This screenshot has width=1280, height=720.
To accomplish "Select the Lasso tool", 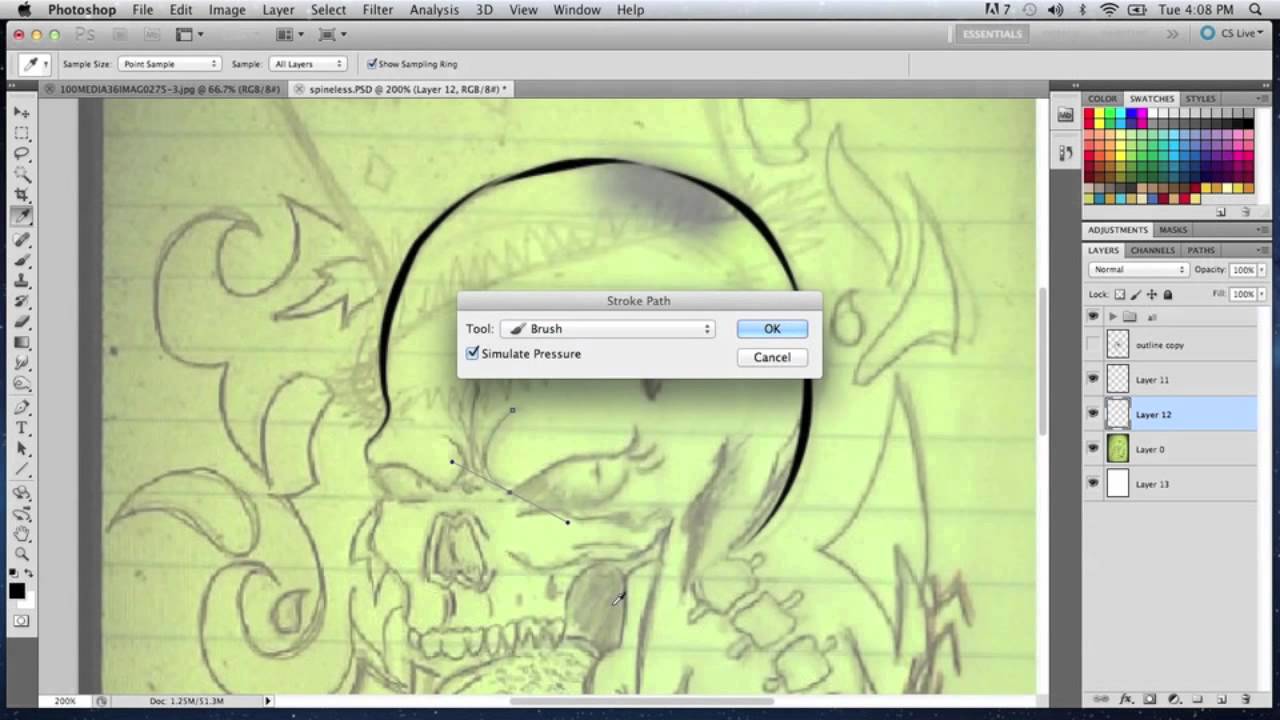I will click(x=21, y=154).
